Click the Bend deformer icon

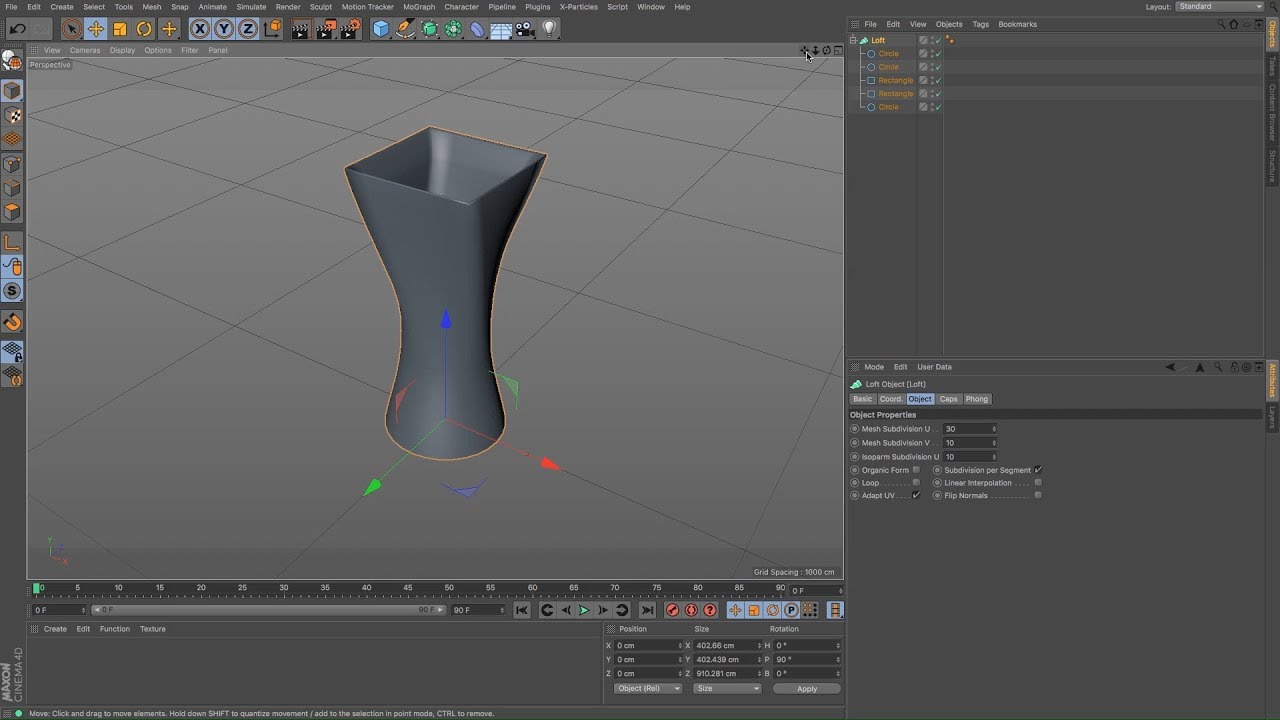pos(477,29)
